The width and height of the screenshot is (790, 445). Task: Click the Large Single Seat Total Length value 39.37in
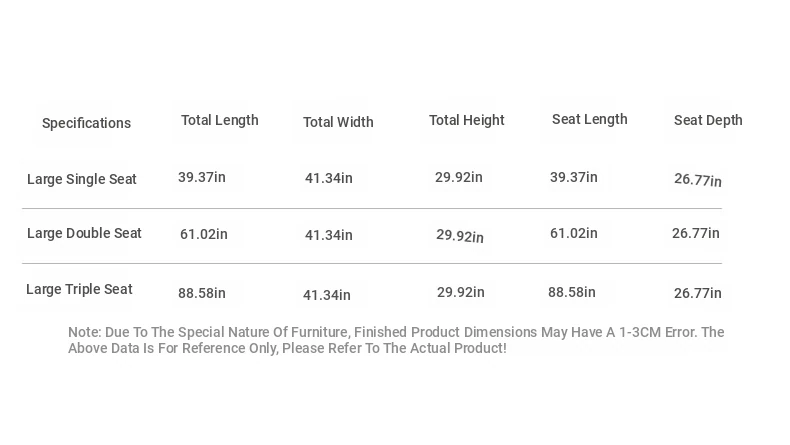(202, 177)
